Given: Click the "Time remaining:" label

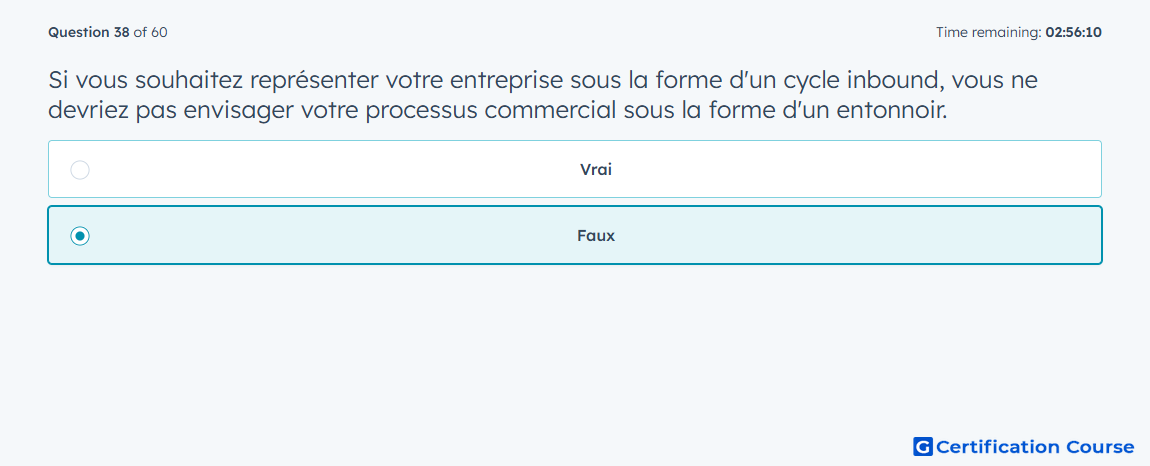Looking at the screenshot, I should coord(989,32).
